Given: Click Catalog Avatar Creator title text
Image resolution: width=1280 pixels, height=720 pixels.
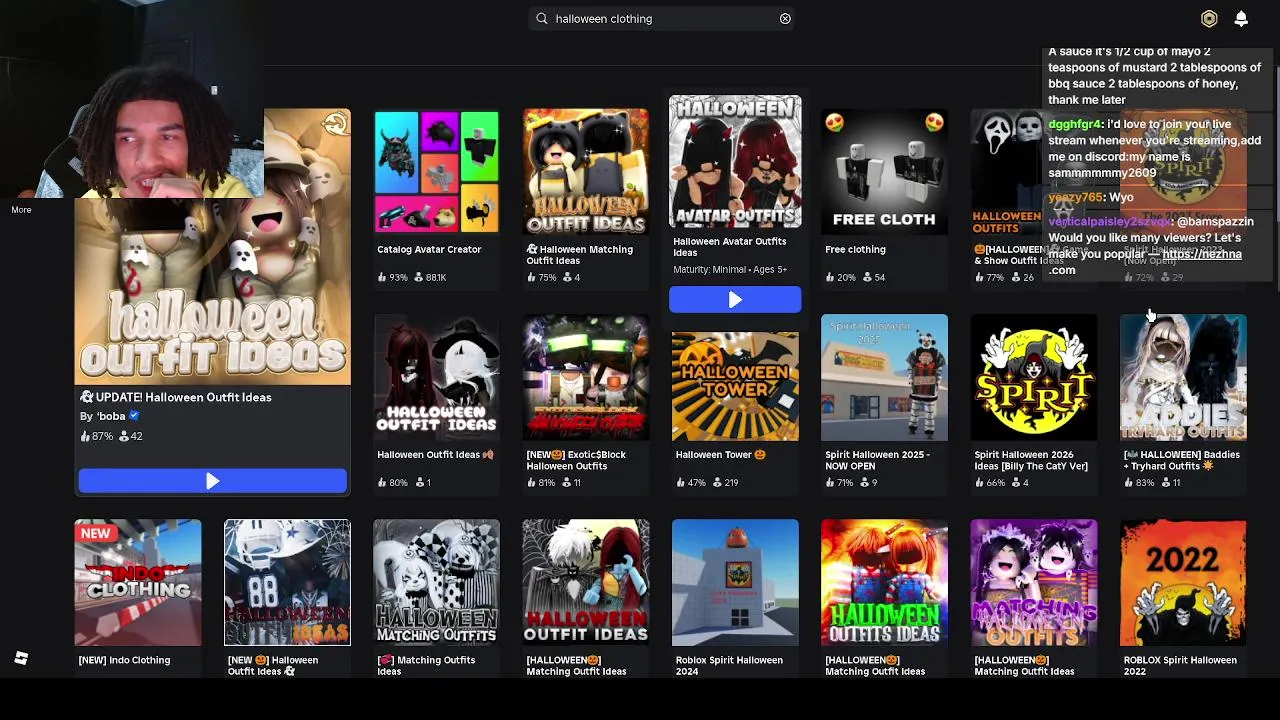Looking at the screenshot, I should point(429,250).
